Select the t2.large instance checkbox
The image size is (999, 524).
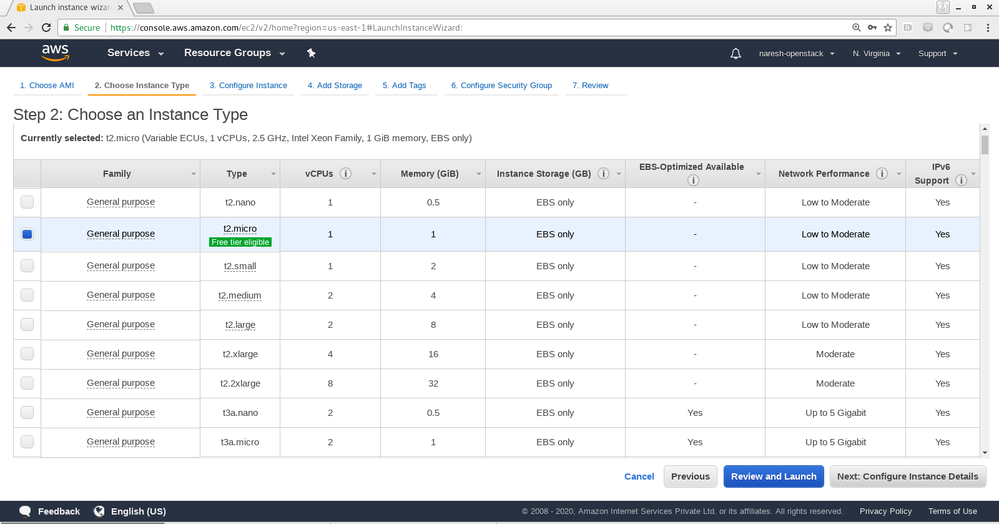coord(27,325)
